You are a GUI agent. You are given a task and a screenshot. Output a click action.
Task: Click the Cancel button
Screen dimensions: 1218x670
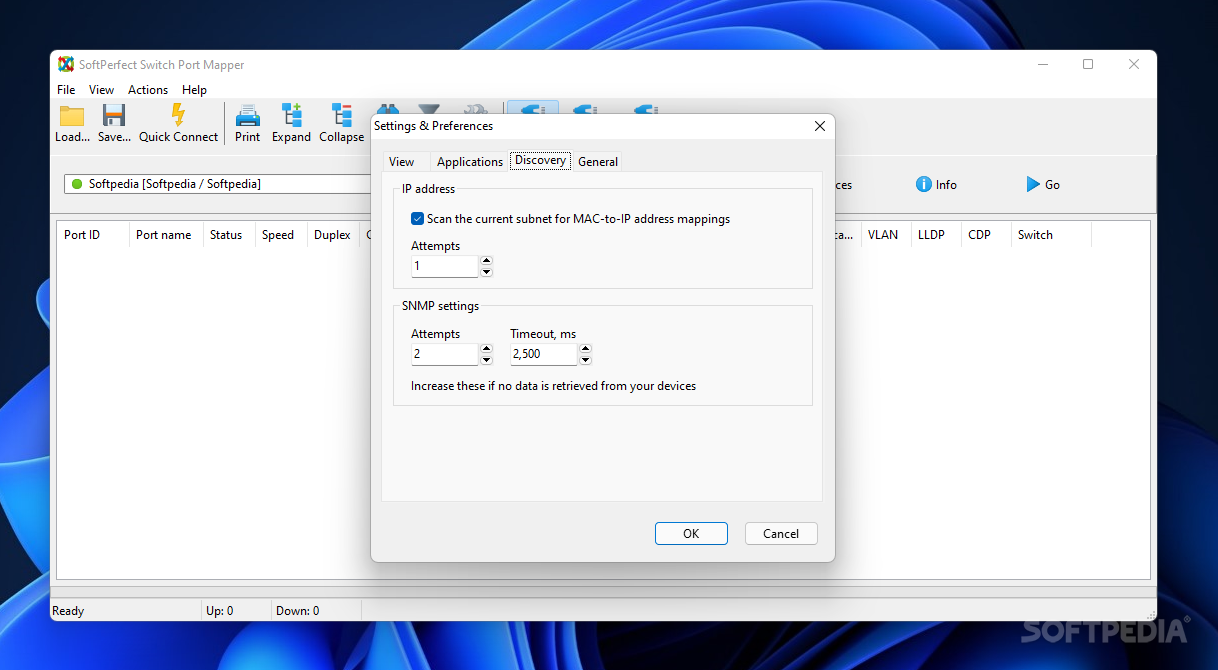(781, 533)
